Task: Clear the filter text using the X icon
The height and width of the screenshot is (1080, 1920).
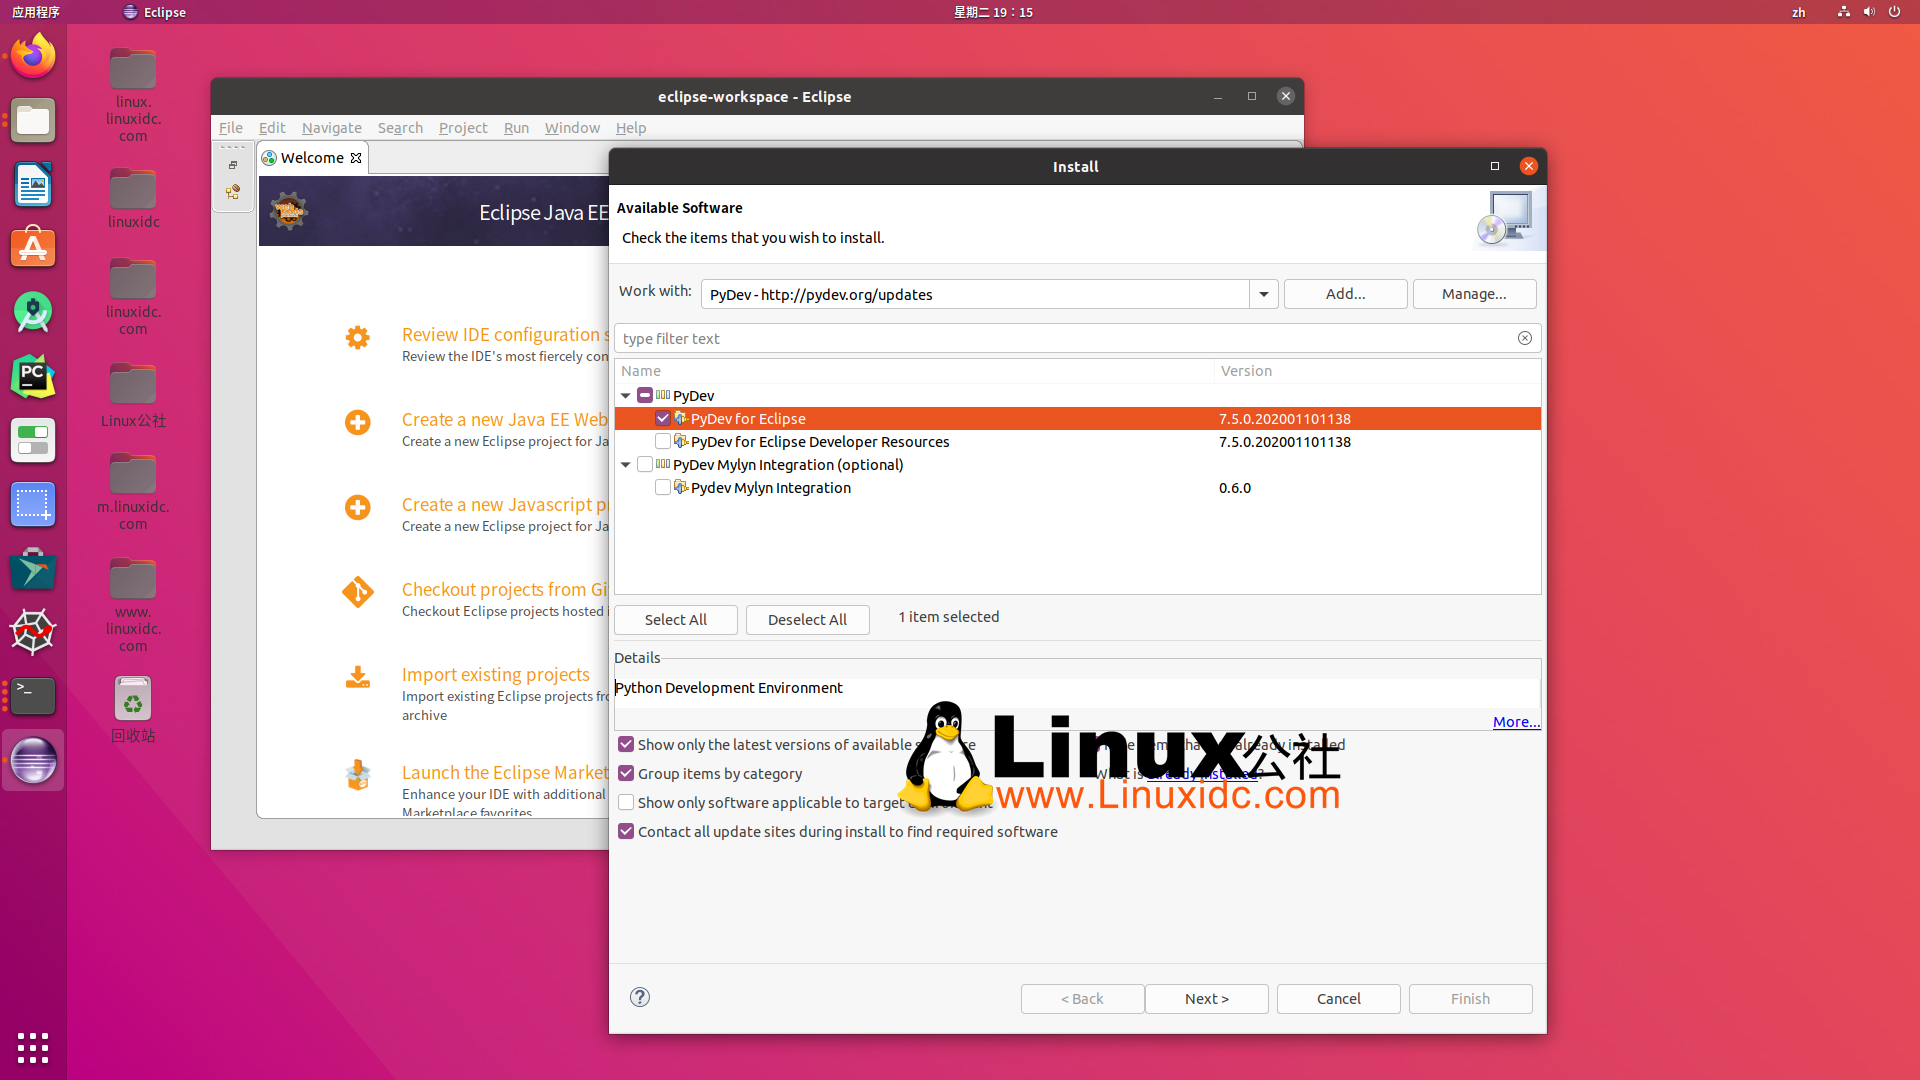Action: [x=1525, y=338]
